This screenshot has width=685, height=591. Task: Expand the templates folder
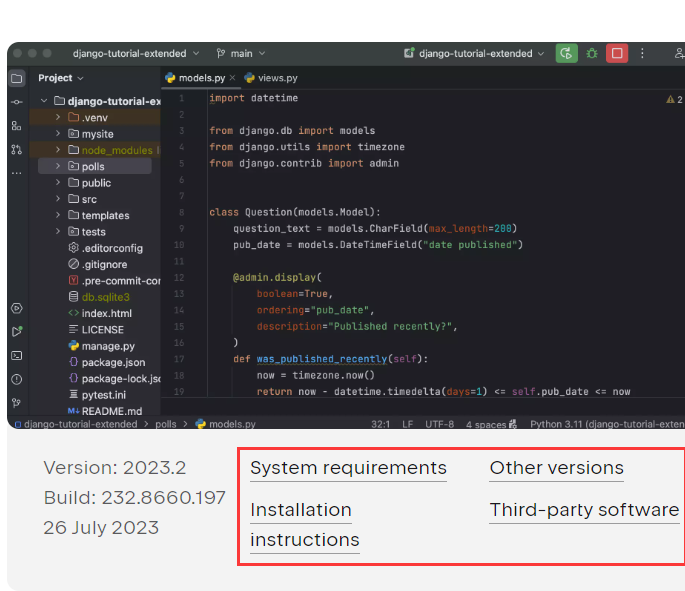[x=58, y=215]
